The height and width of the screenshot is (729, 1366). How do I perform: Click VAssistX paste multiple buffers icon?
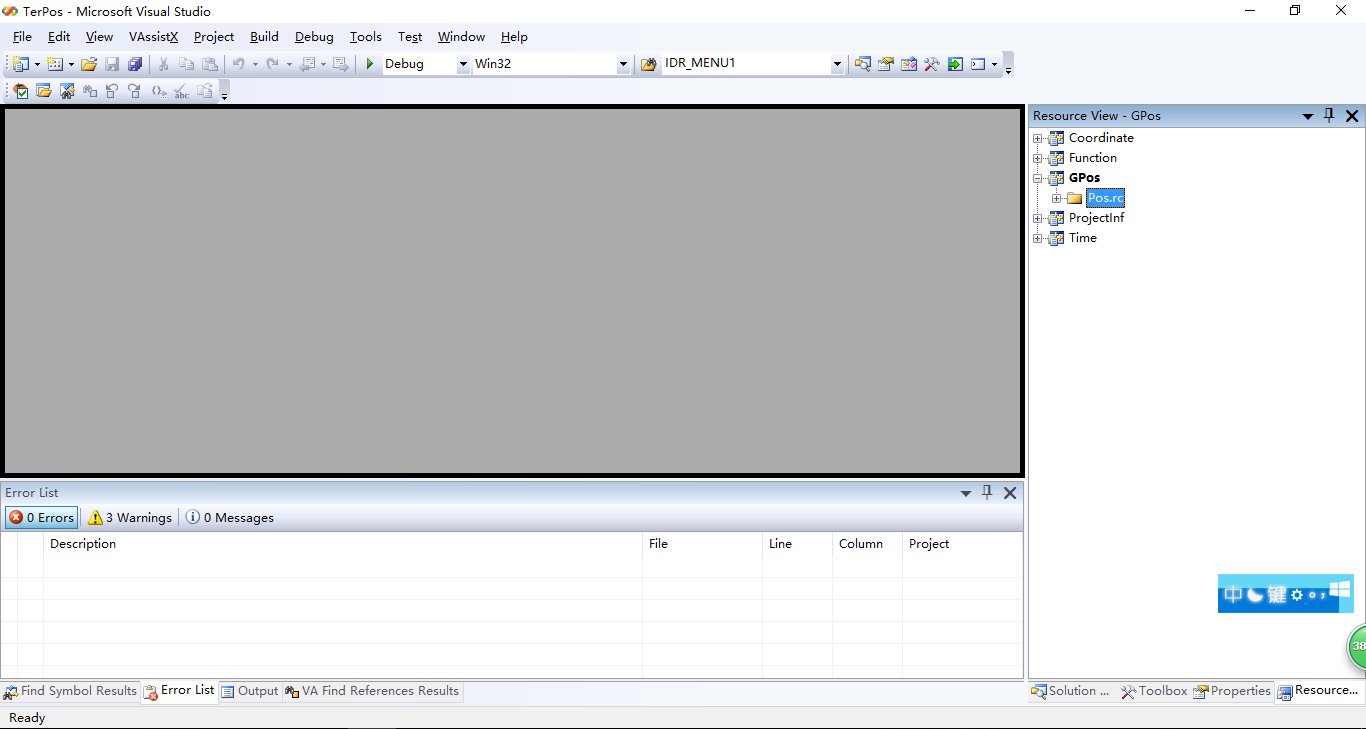point(204,91)
